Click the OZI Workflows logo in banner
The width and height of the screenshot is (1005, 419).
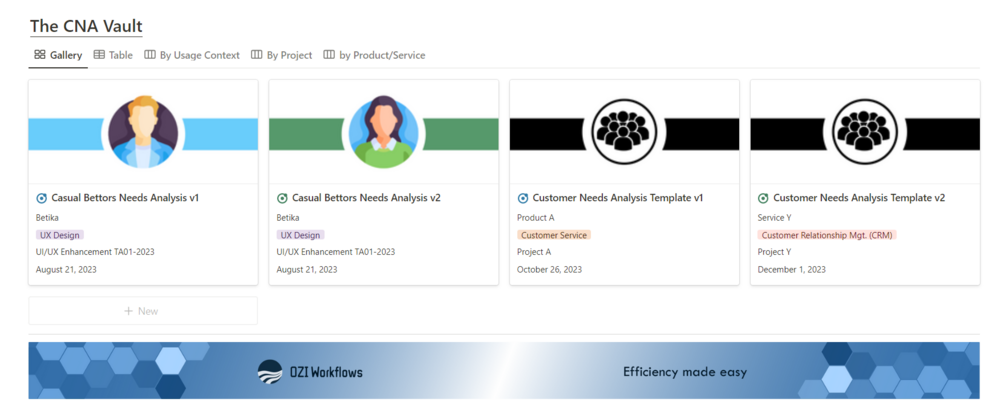pyautogui.click(x=310, y=372)
